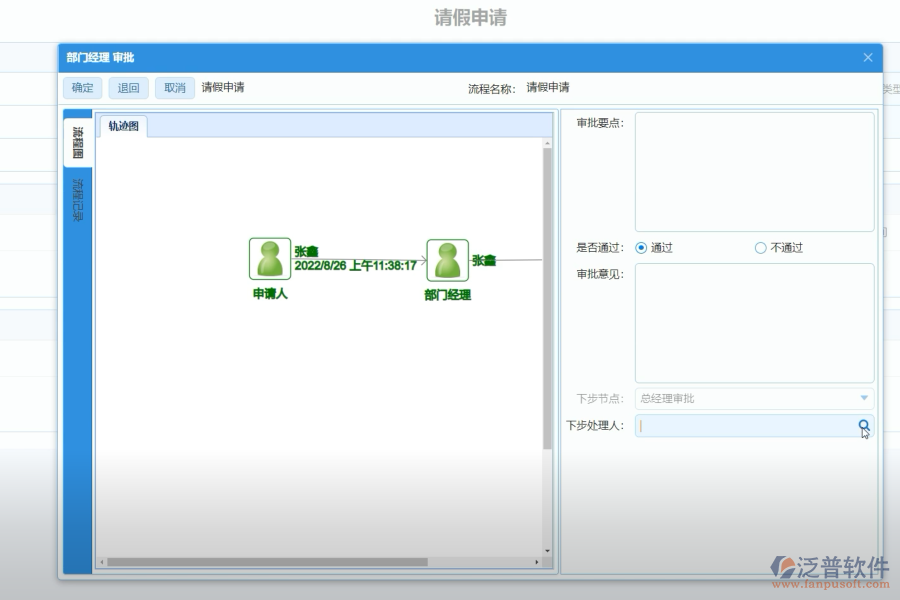The height and width of the screenshot is (600, 900).
Task: Open the 下步节点 dropdown showing 总经理审批
Action: pos(750,397)
